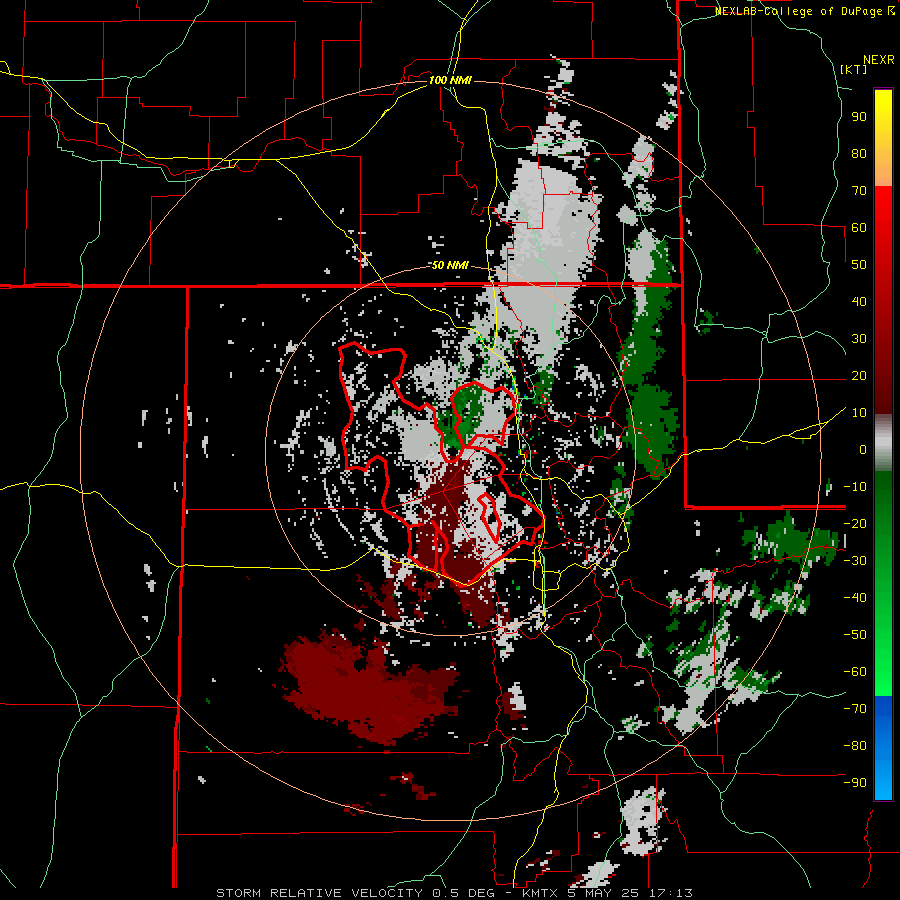
Task: Click the 0 value on the velocity scale
Action: point(863,450)
